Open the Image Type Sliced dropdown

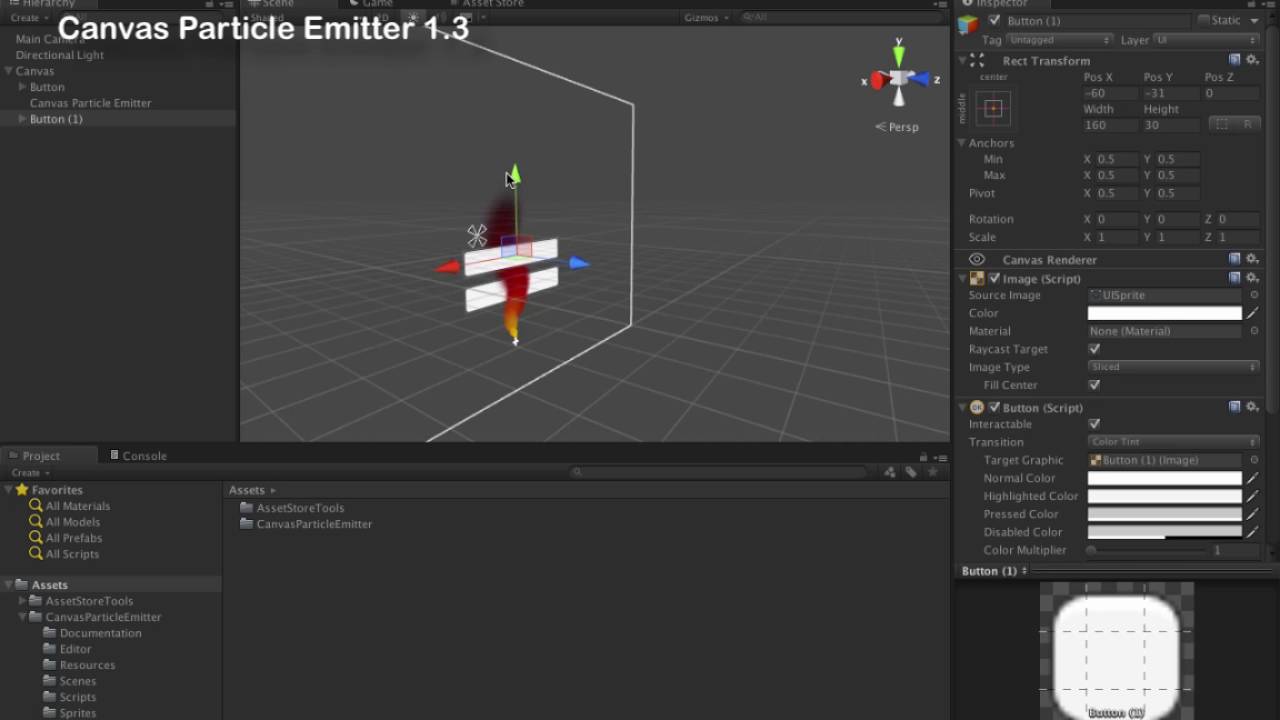click(x=1172, y=367)
